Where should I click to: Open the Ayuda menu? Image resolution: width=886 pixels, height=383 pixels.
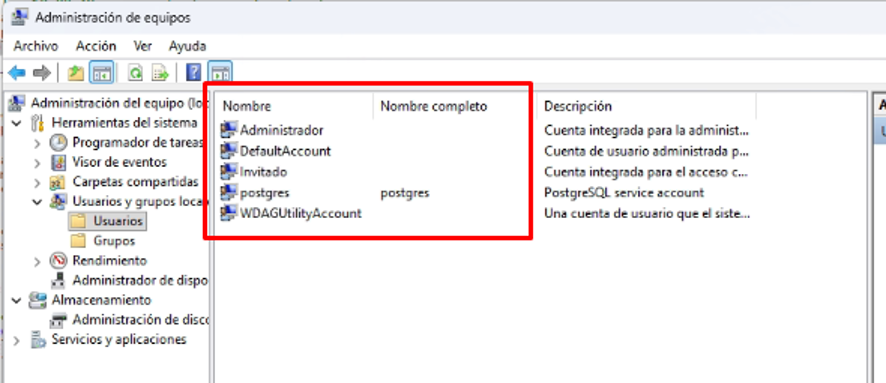click(187, 46)
